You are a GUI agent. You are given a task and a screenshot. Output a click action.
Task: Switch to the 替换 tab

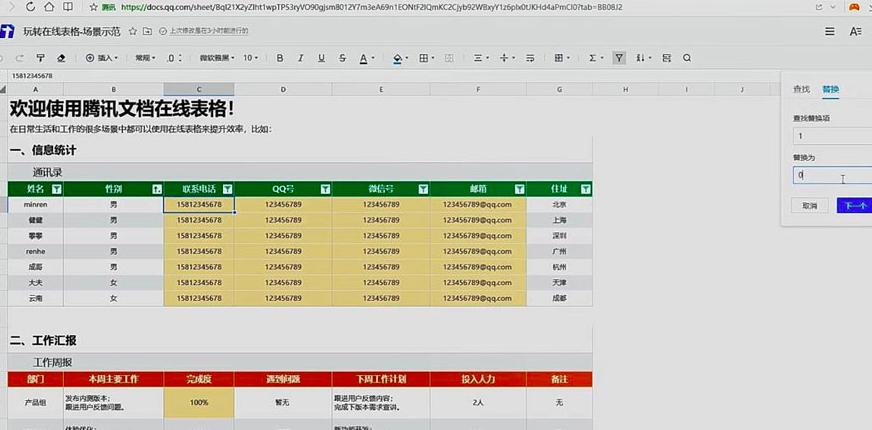coord(830,89)
